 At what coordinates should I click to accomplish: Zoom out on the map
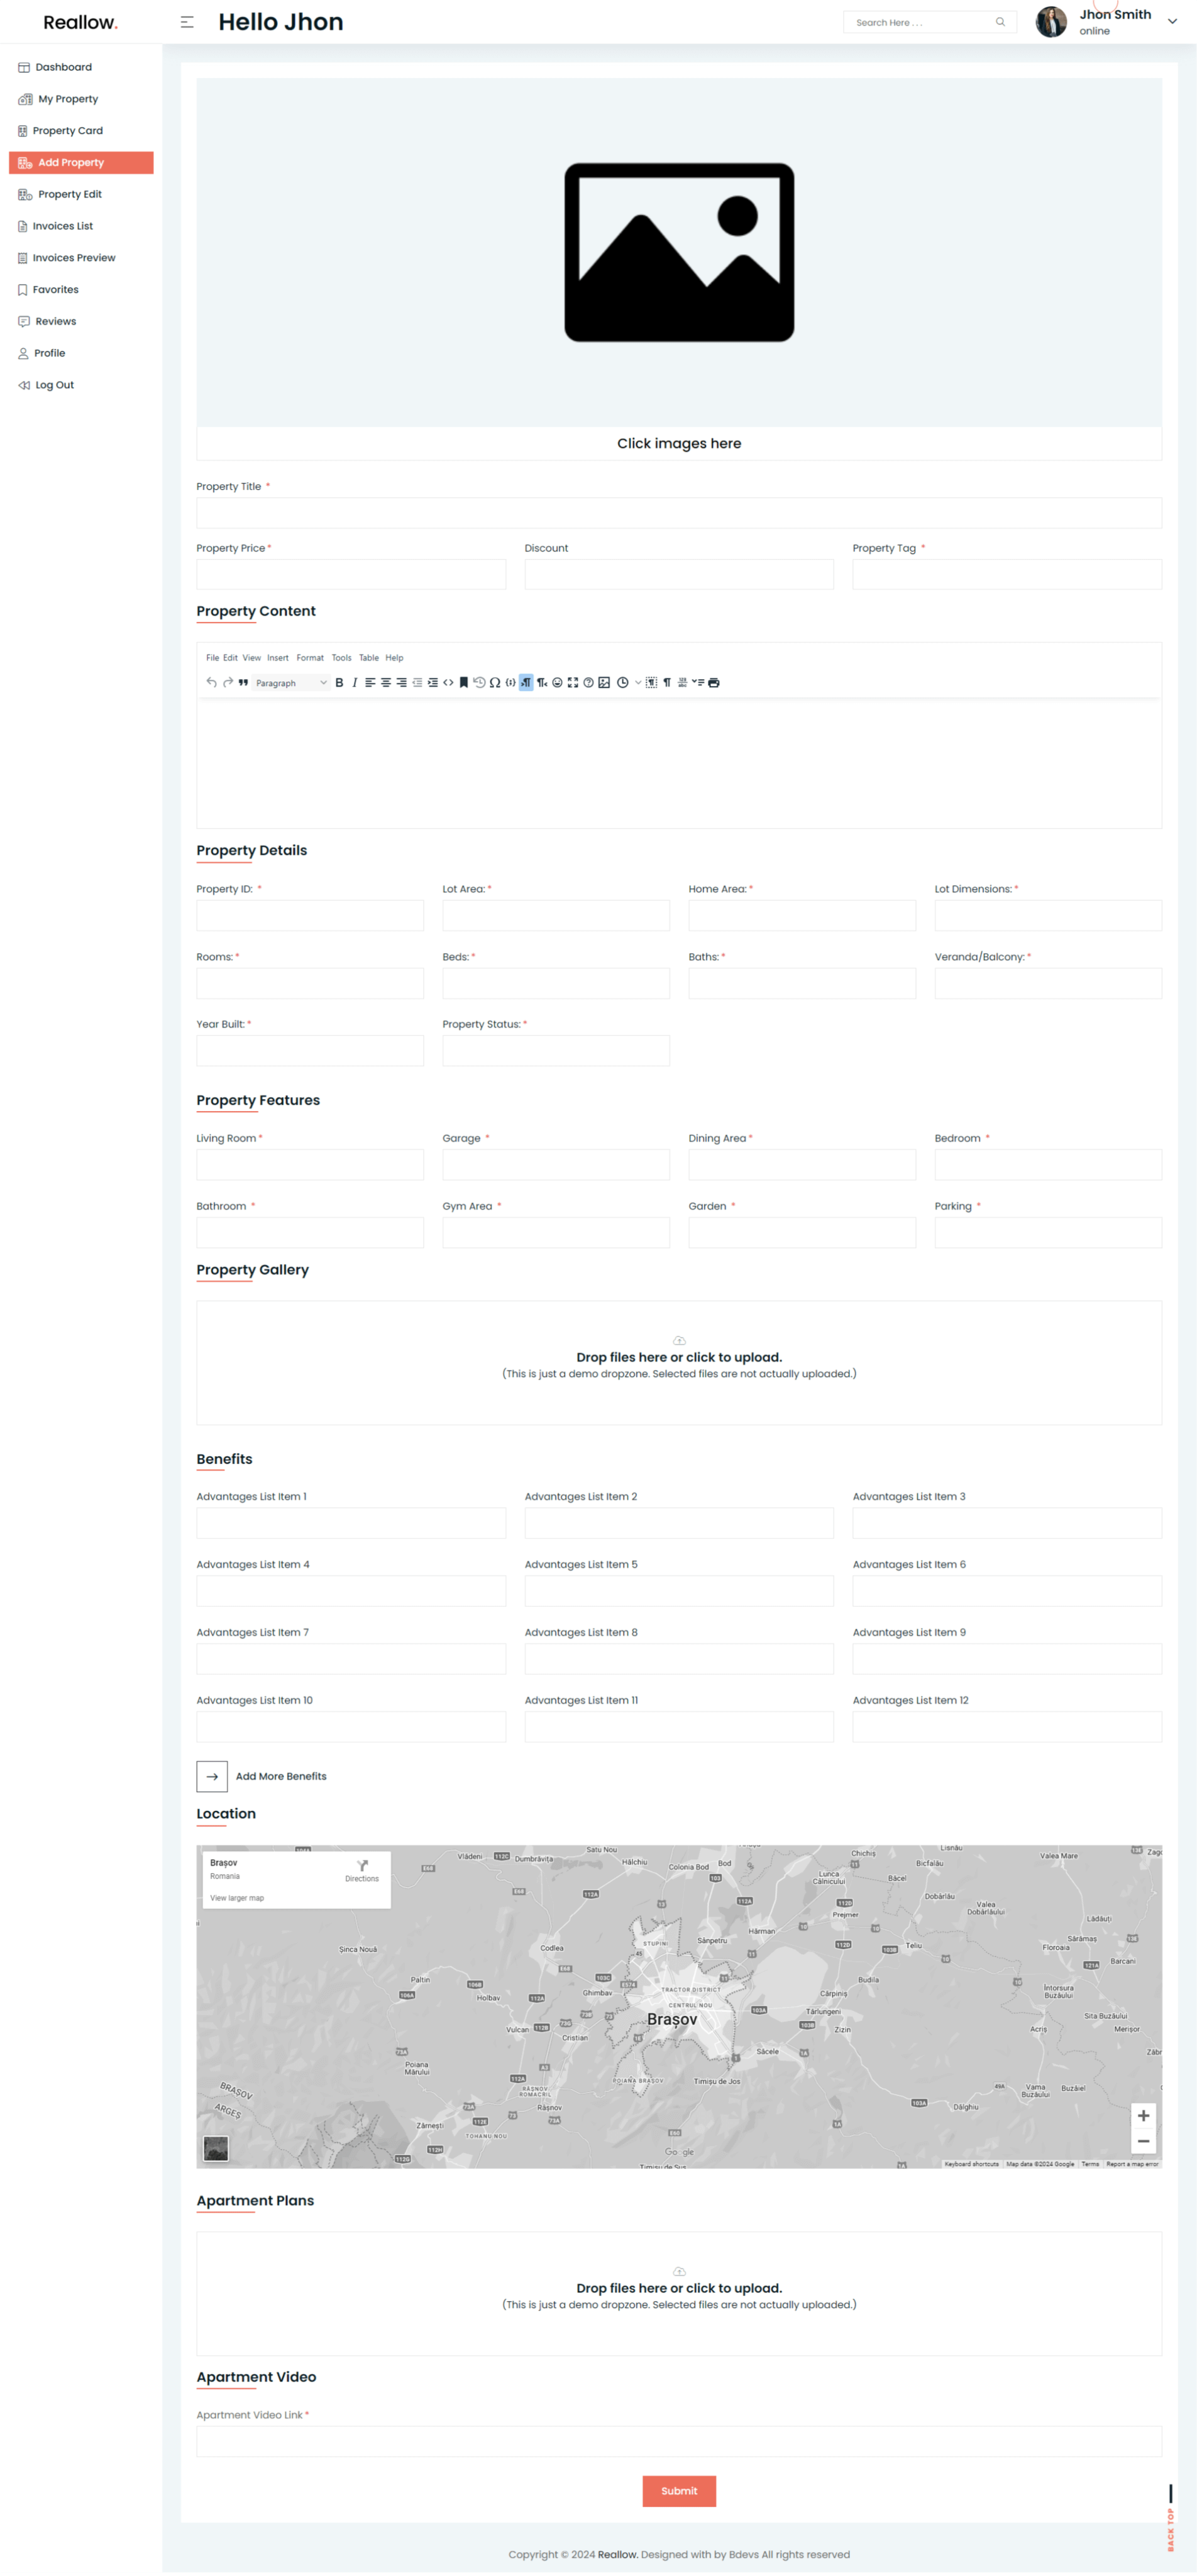coord(1143,2142)
